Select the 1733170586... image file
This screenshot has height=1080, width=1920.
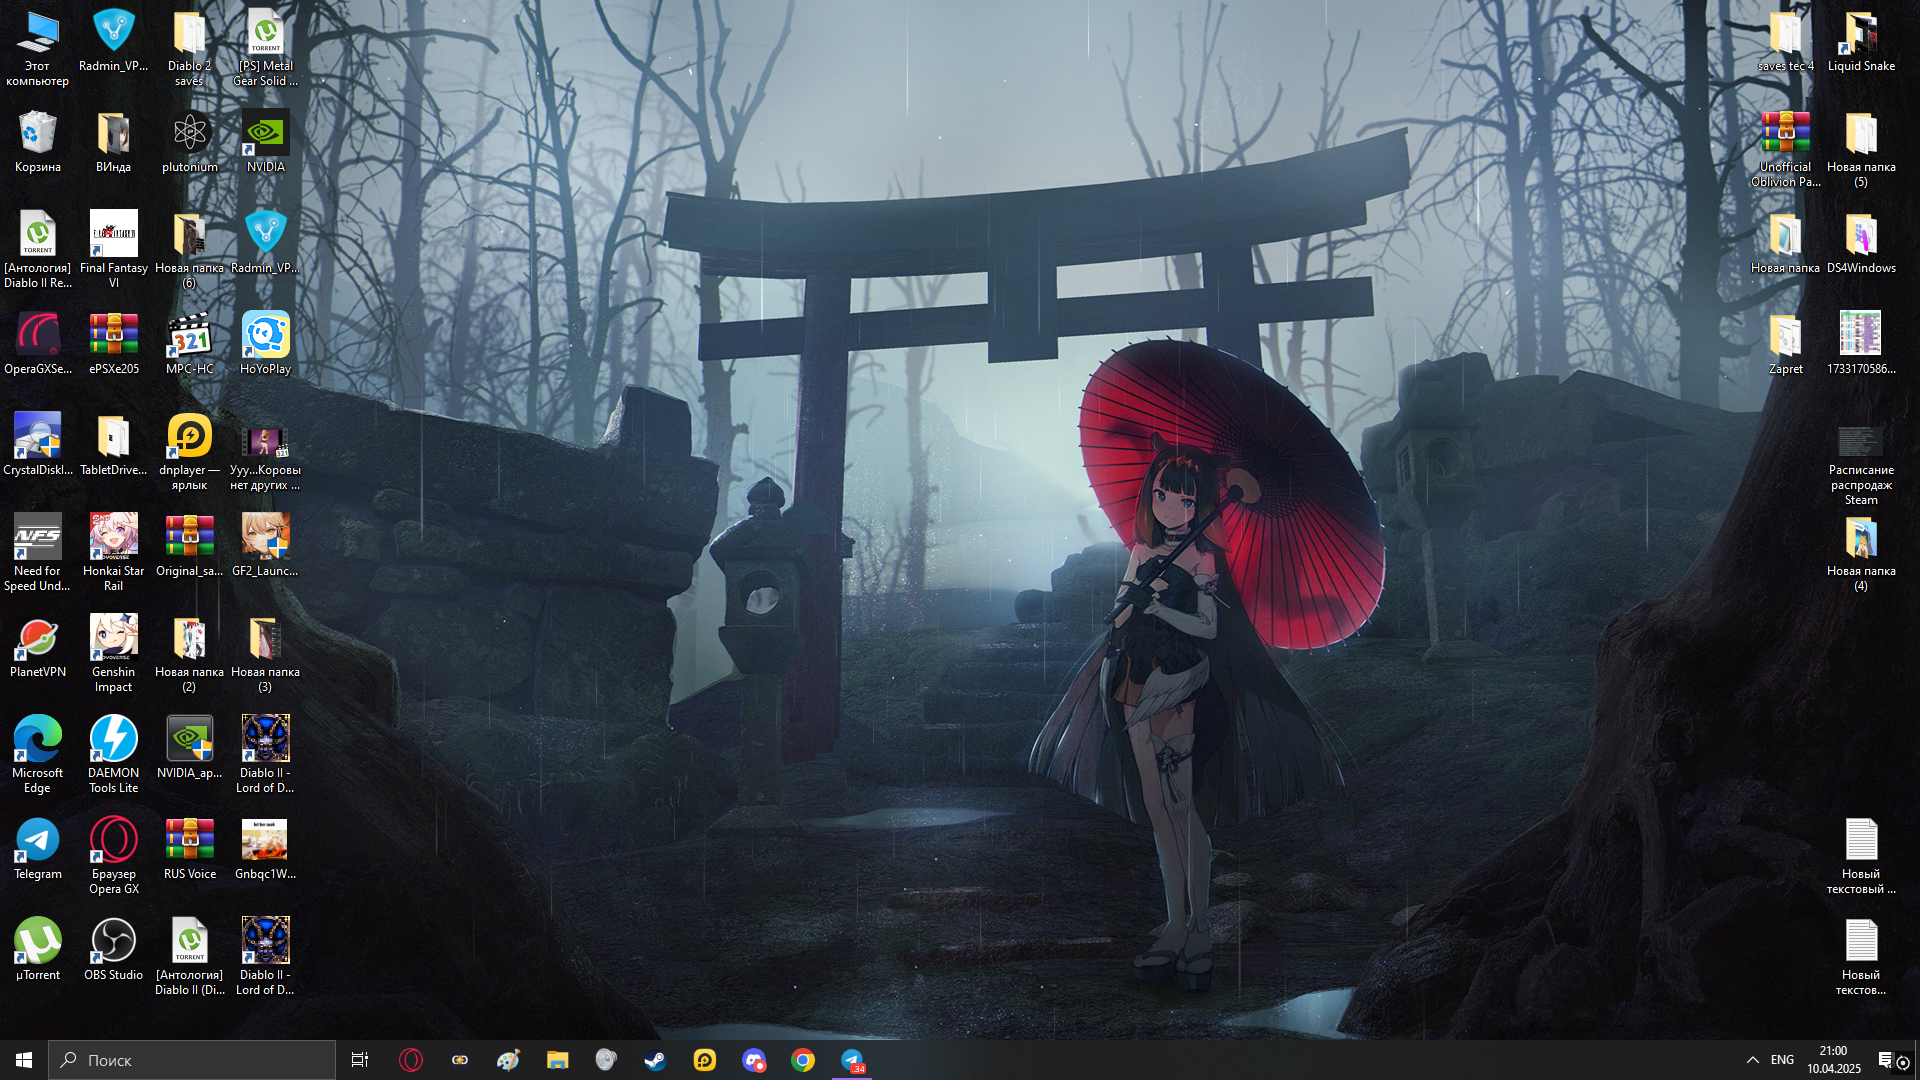point(1862,344)
